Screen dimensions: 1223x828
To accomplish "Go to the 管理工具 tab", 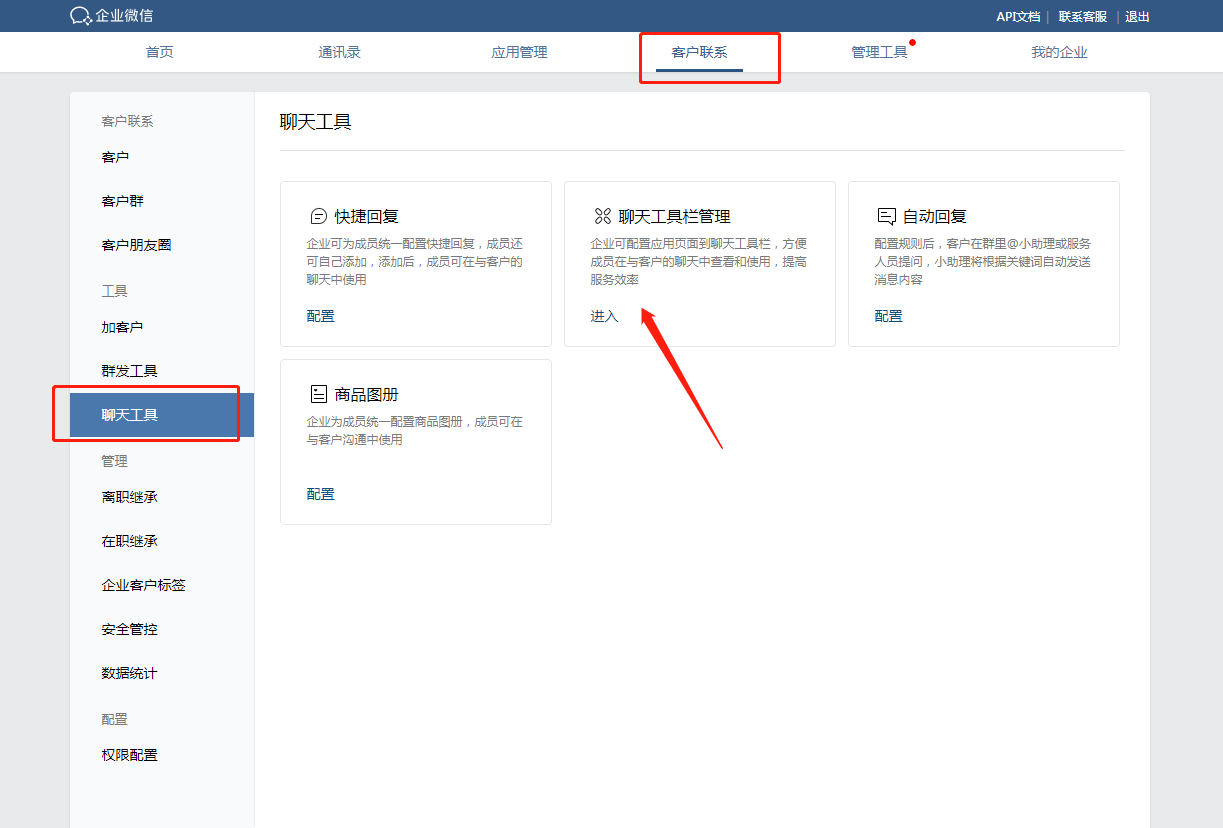I will (x=879, y=52).
